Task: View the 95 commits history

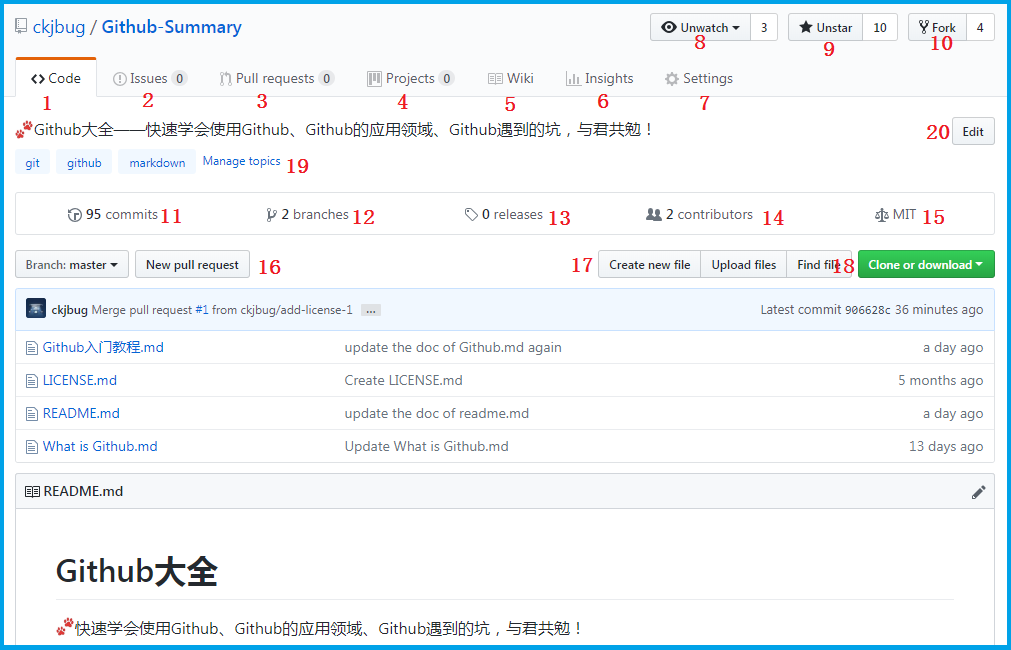Action: (113, 214)
